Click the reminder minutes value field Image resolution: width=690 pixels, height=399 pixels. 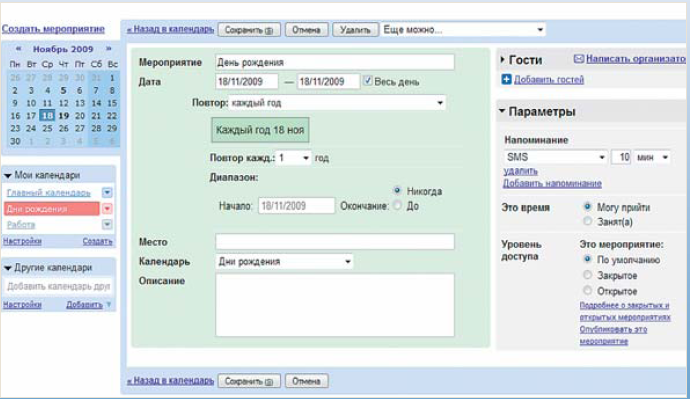tap(621, 157)
